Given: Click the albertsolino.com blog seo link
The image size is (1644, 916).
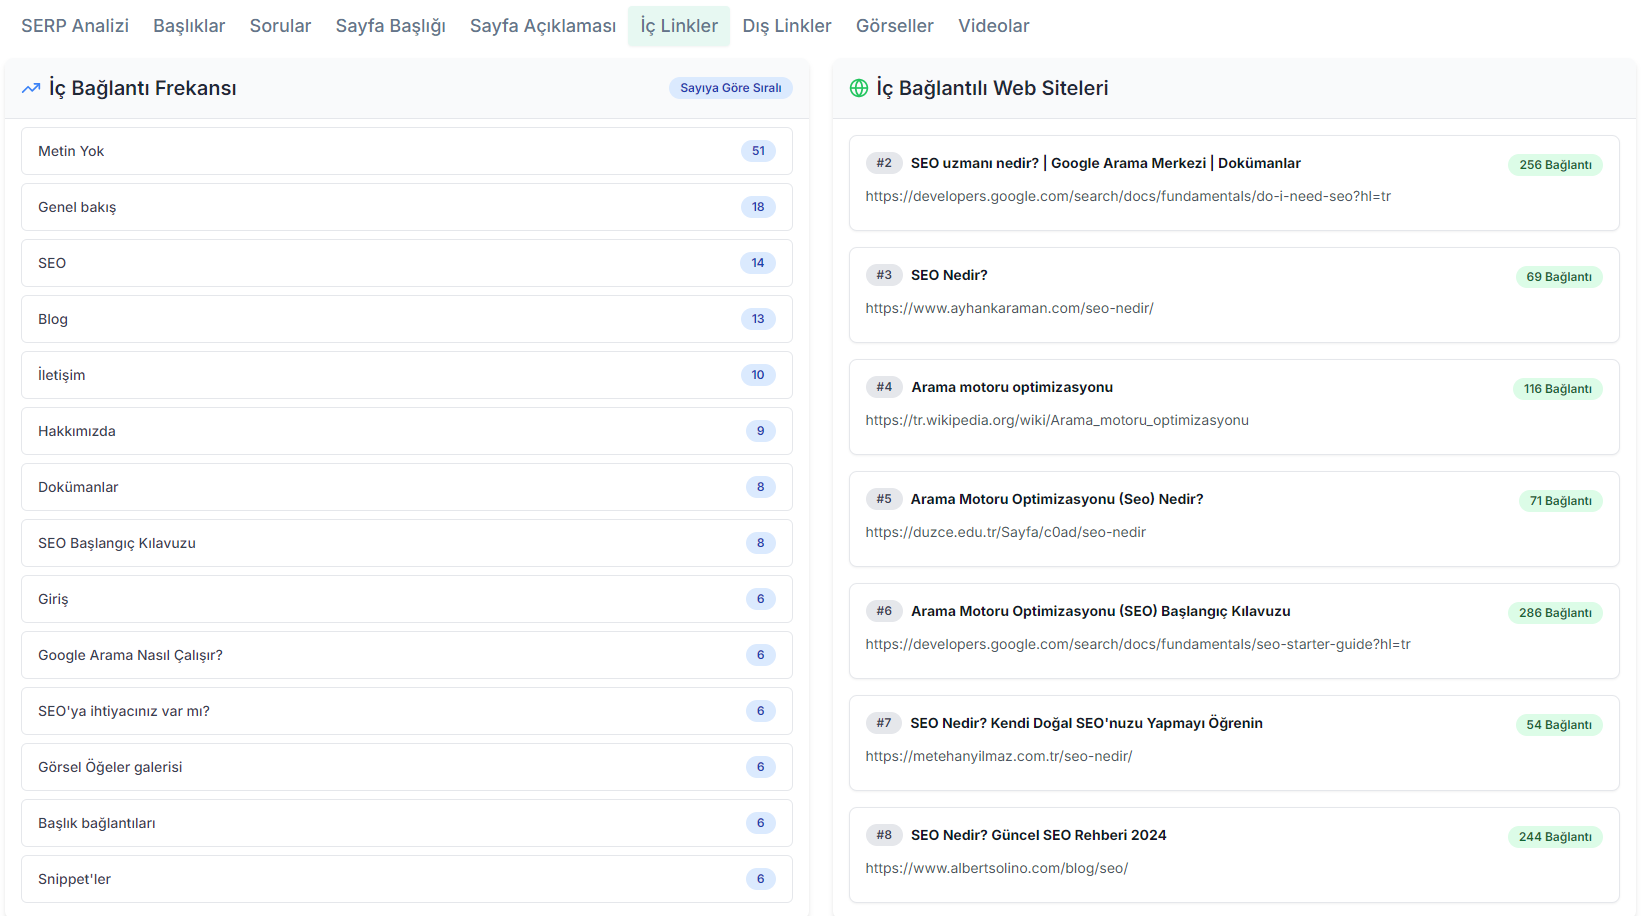Looking at the screenshot, I should tap(996, 868).
